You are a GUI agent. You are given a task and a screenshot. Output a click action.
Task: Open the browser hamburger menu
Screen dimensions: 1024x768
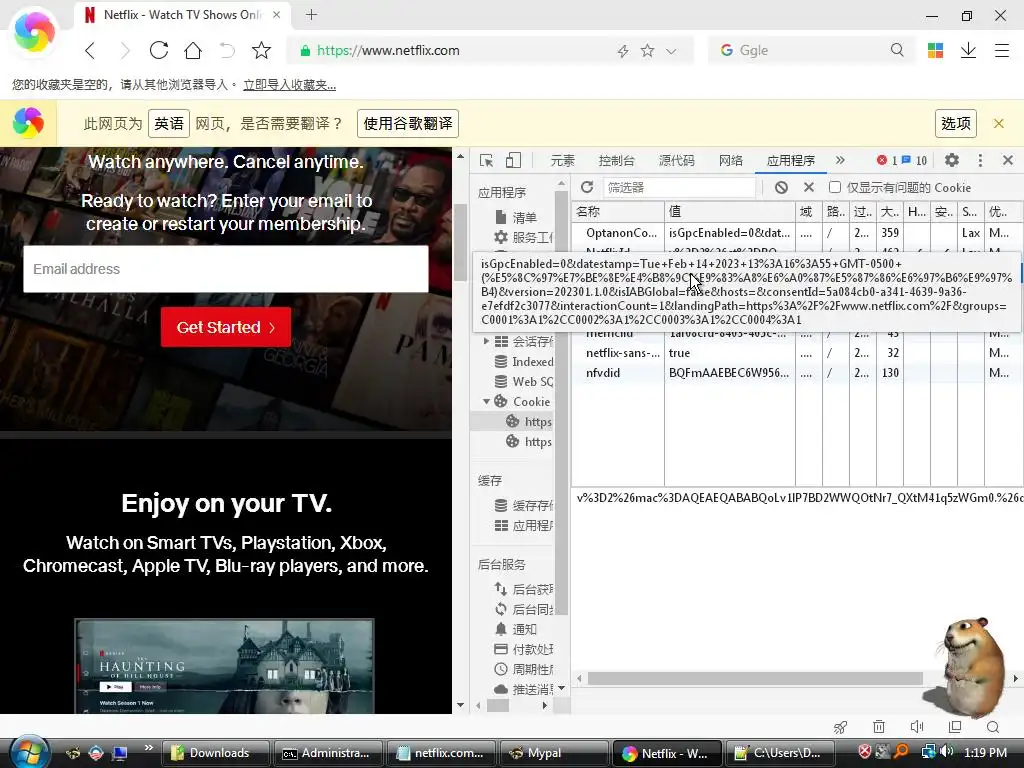[x=1002, y=50]
